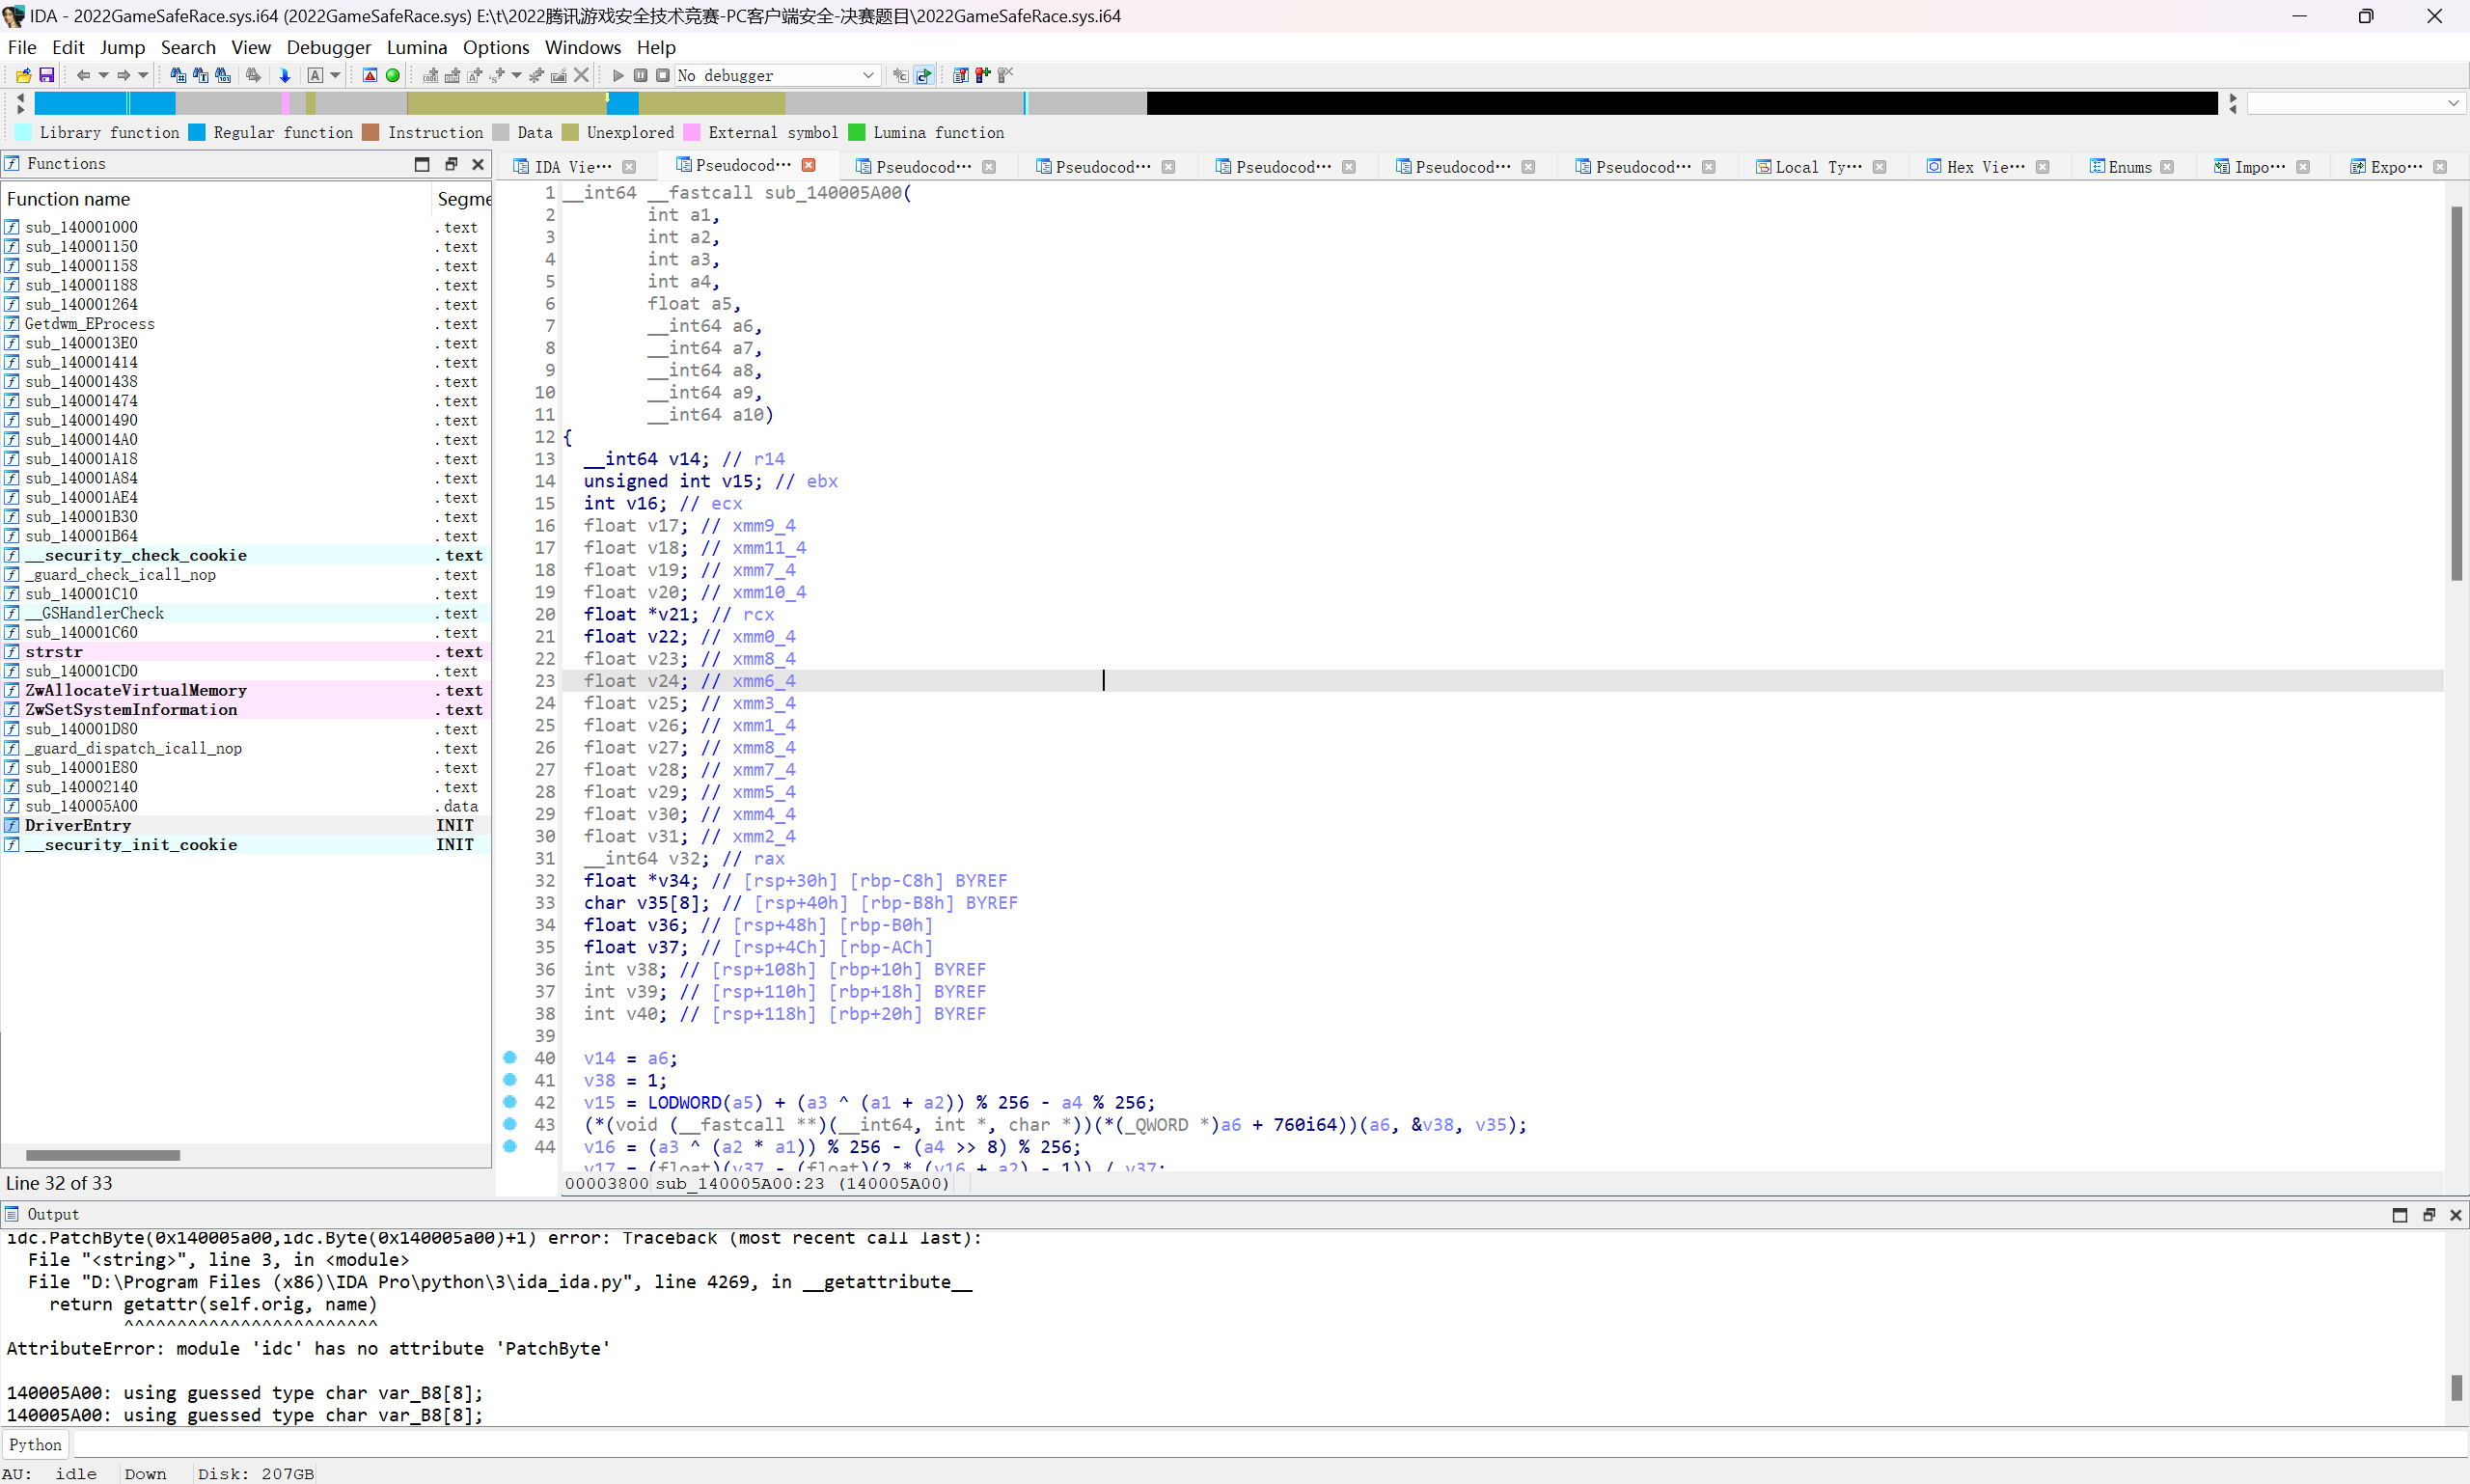Click the green circle status icon
The width and height of the screenshot is (2470, 1484).
(x=393, y=75)
